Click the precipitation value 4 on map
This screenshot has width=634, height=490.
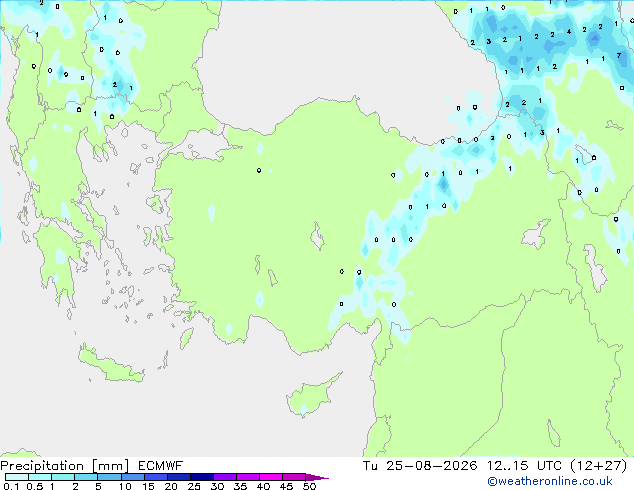pyautogui.click(x=568, y=32)
